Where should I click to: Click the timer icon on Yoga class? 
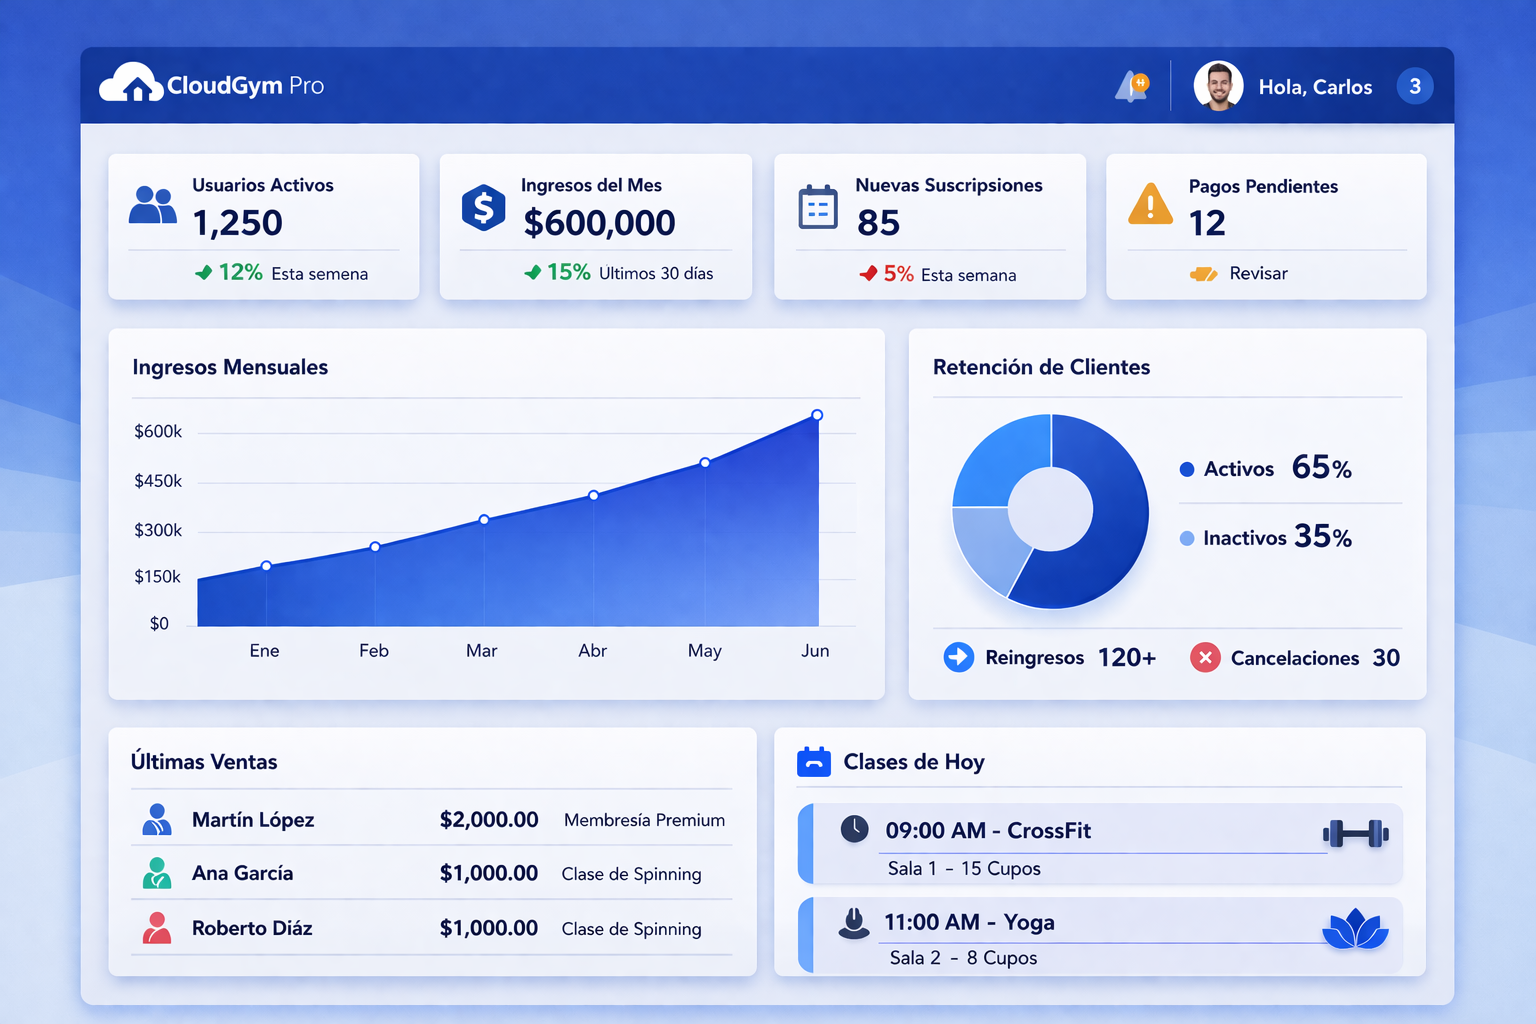853,922
